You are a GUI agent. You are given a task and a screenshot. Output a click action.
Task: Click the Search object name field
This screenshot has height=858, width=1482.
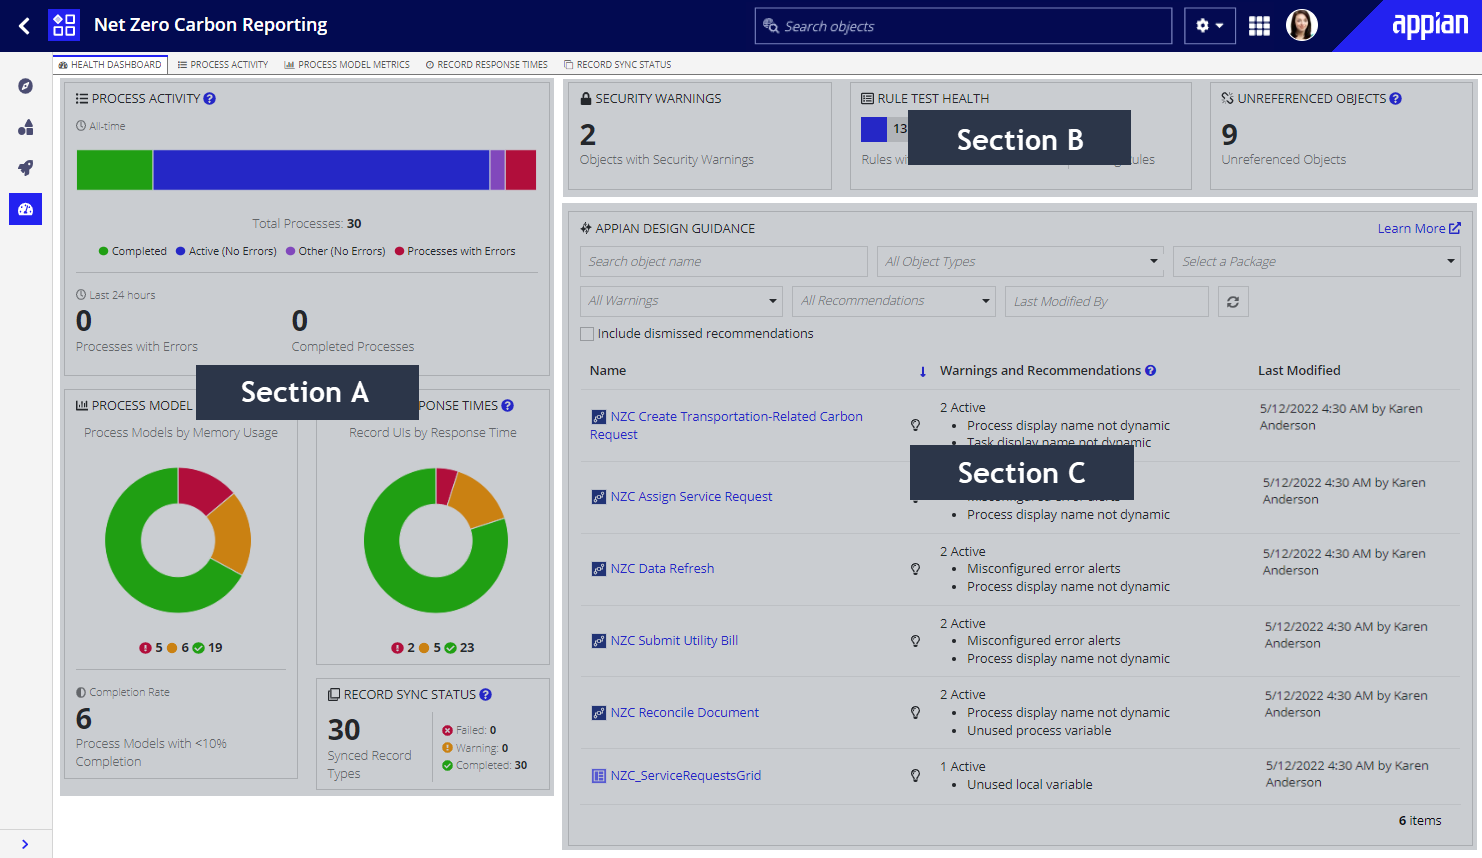723,261
